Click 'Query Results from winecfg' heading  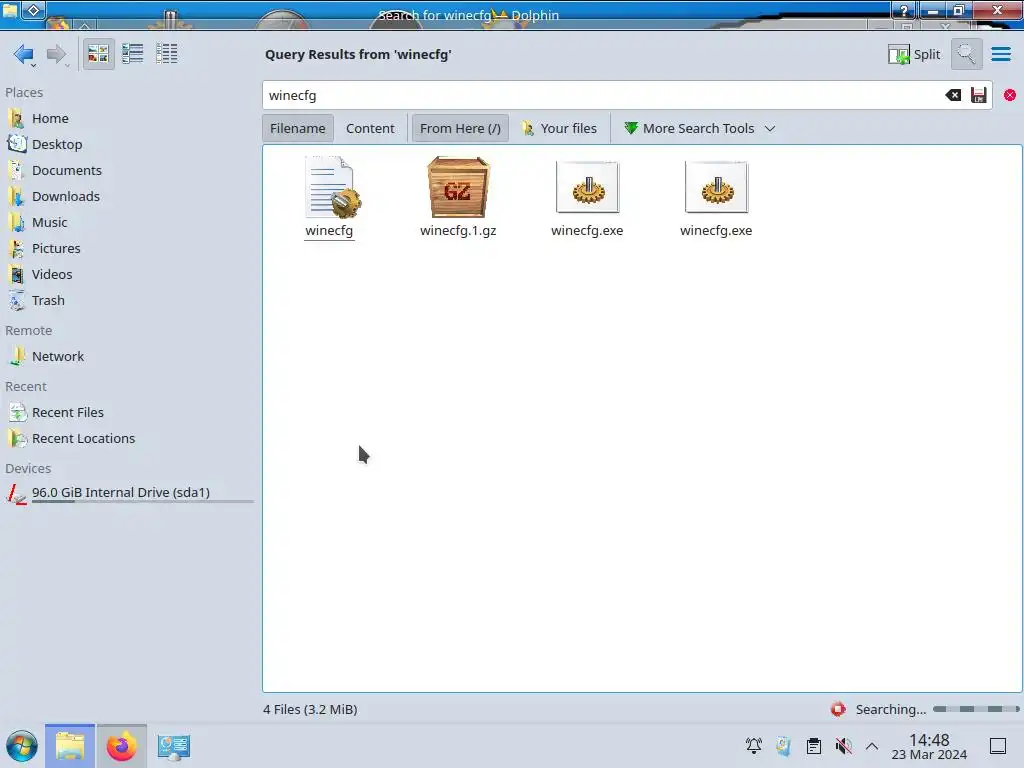358,54
